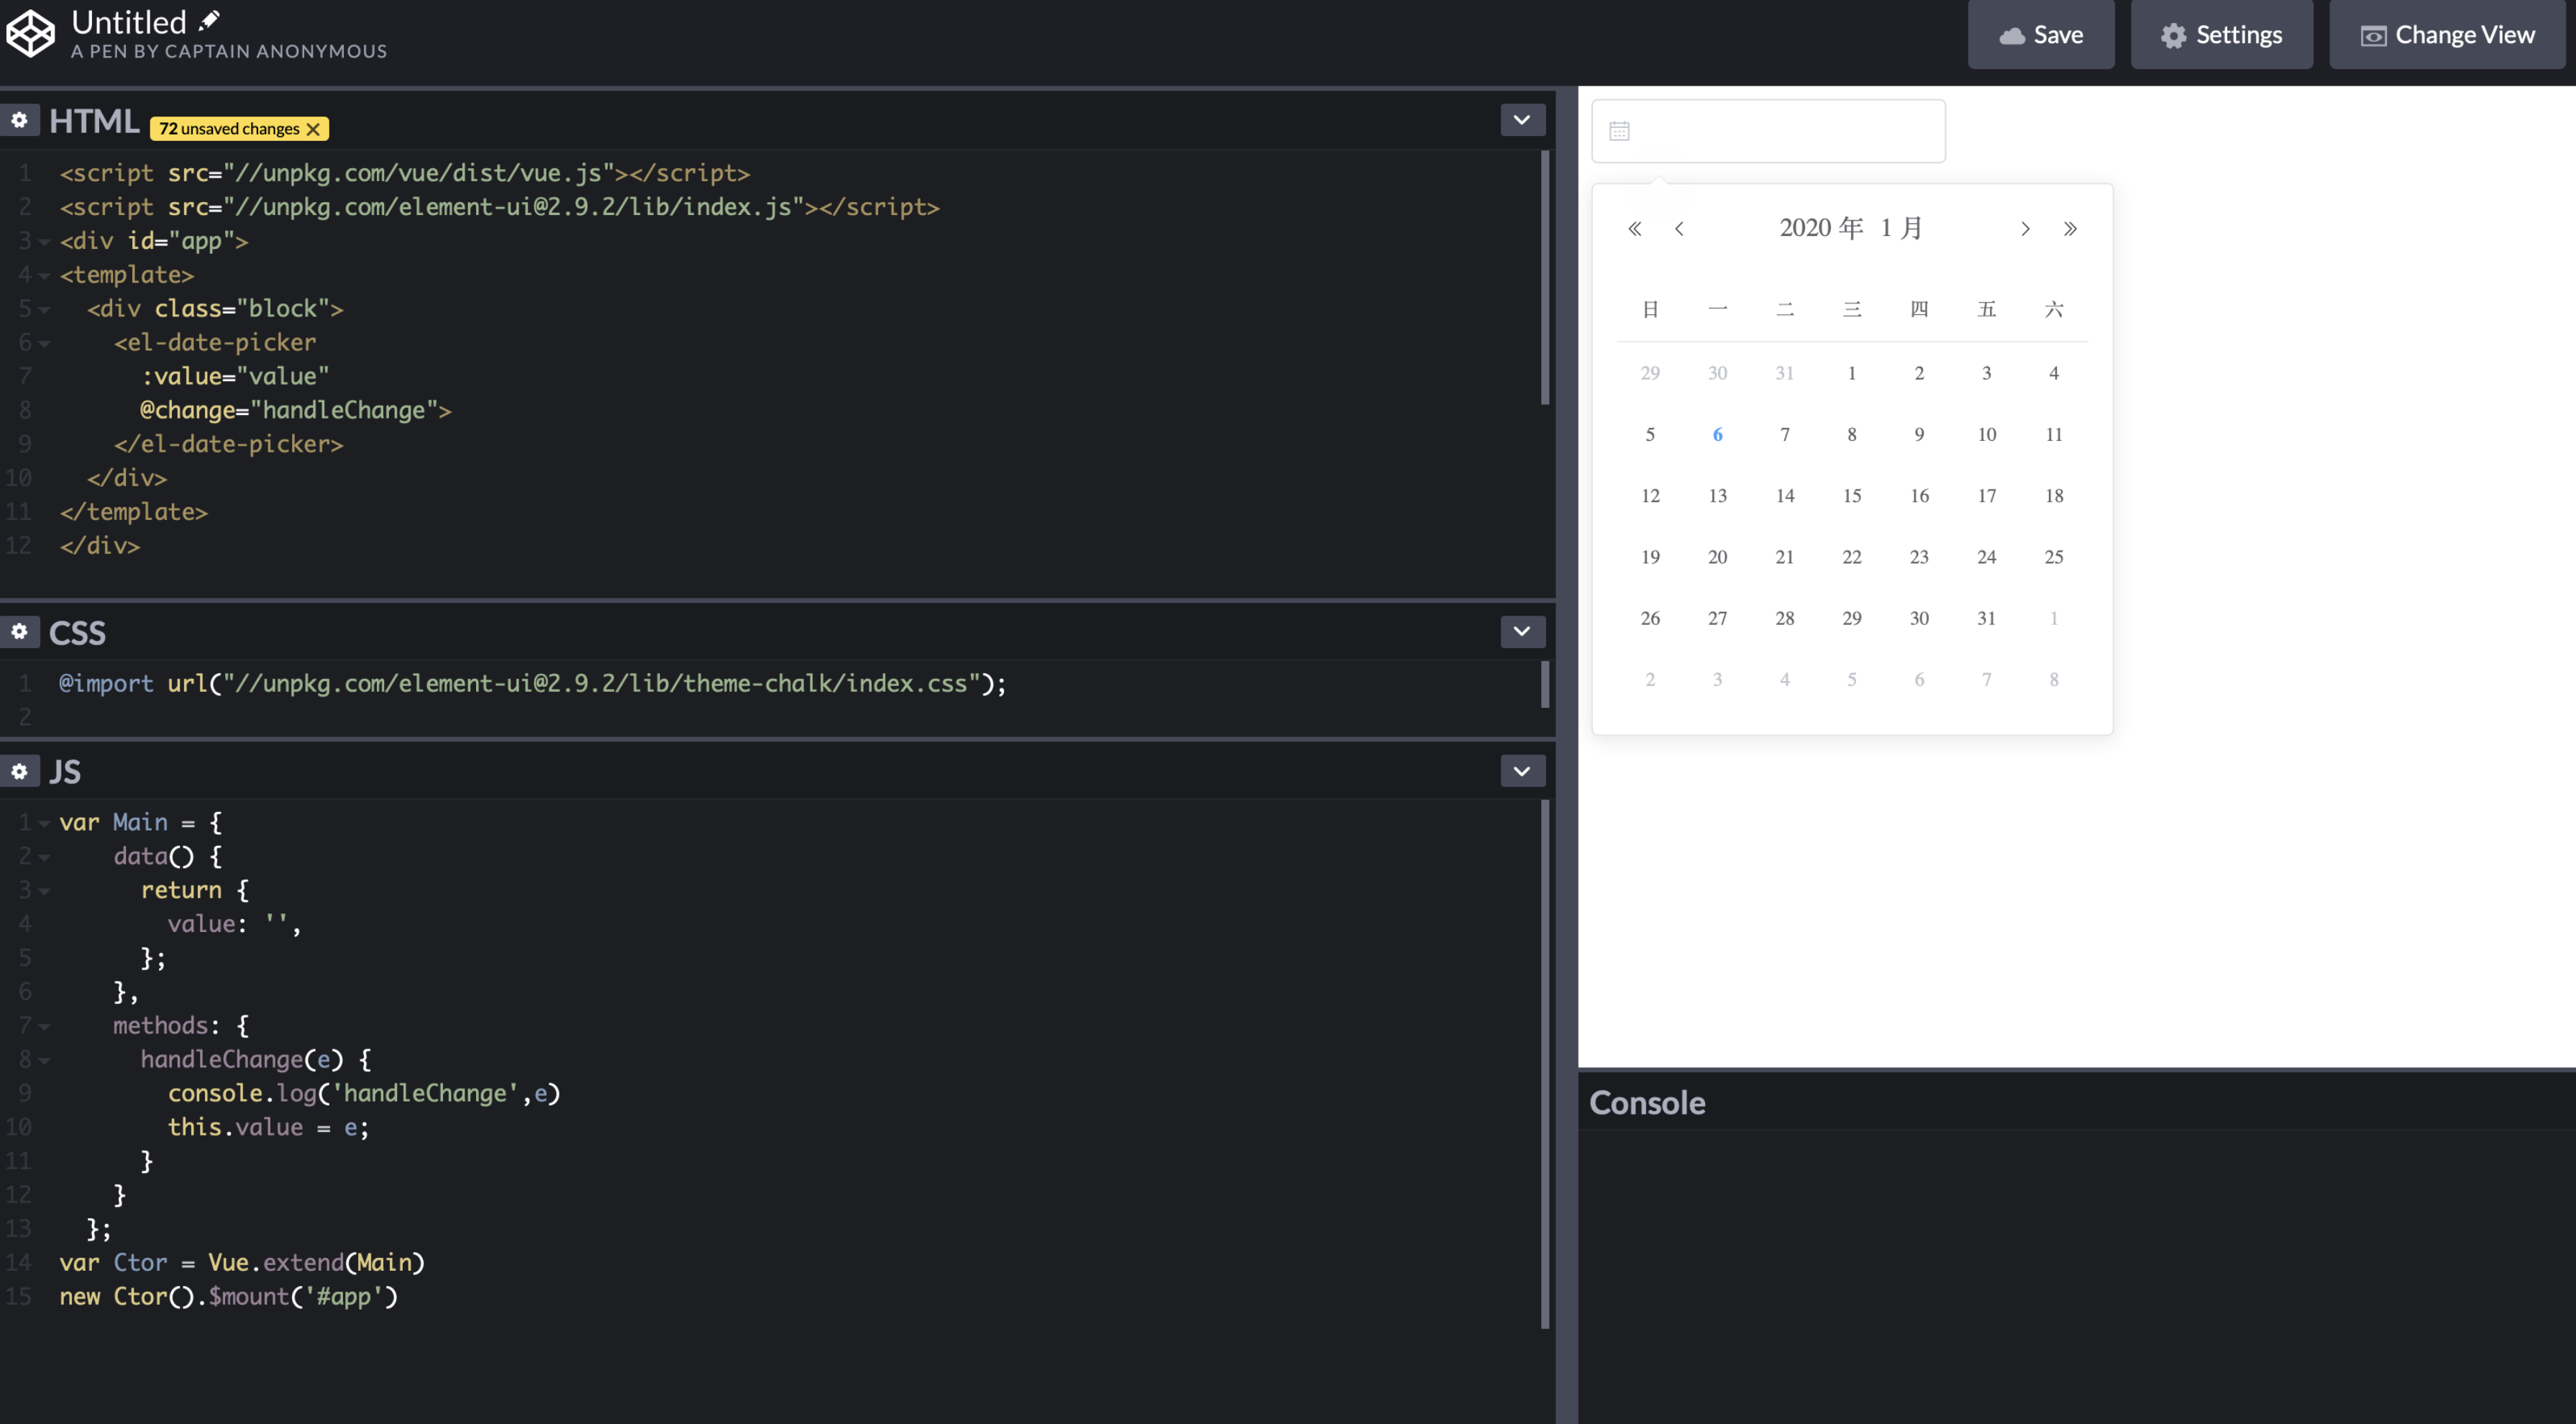Save the pen
Image resolution: width=2576 pixels, height=1424 pixels.
click(x=2041, y=34)
